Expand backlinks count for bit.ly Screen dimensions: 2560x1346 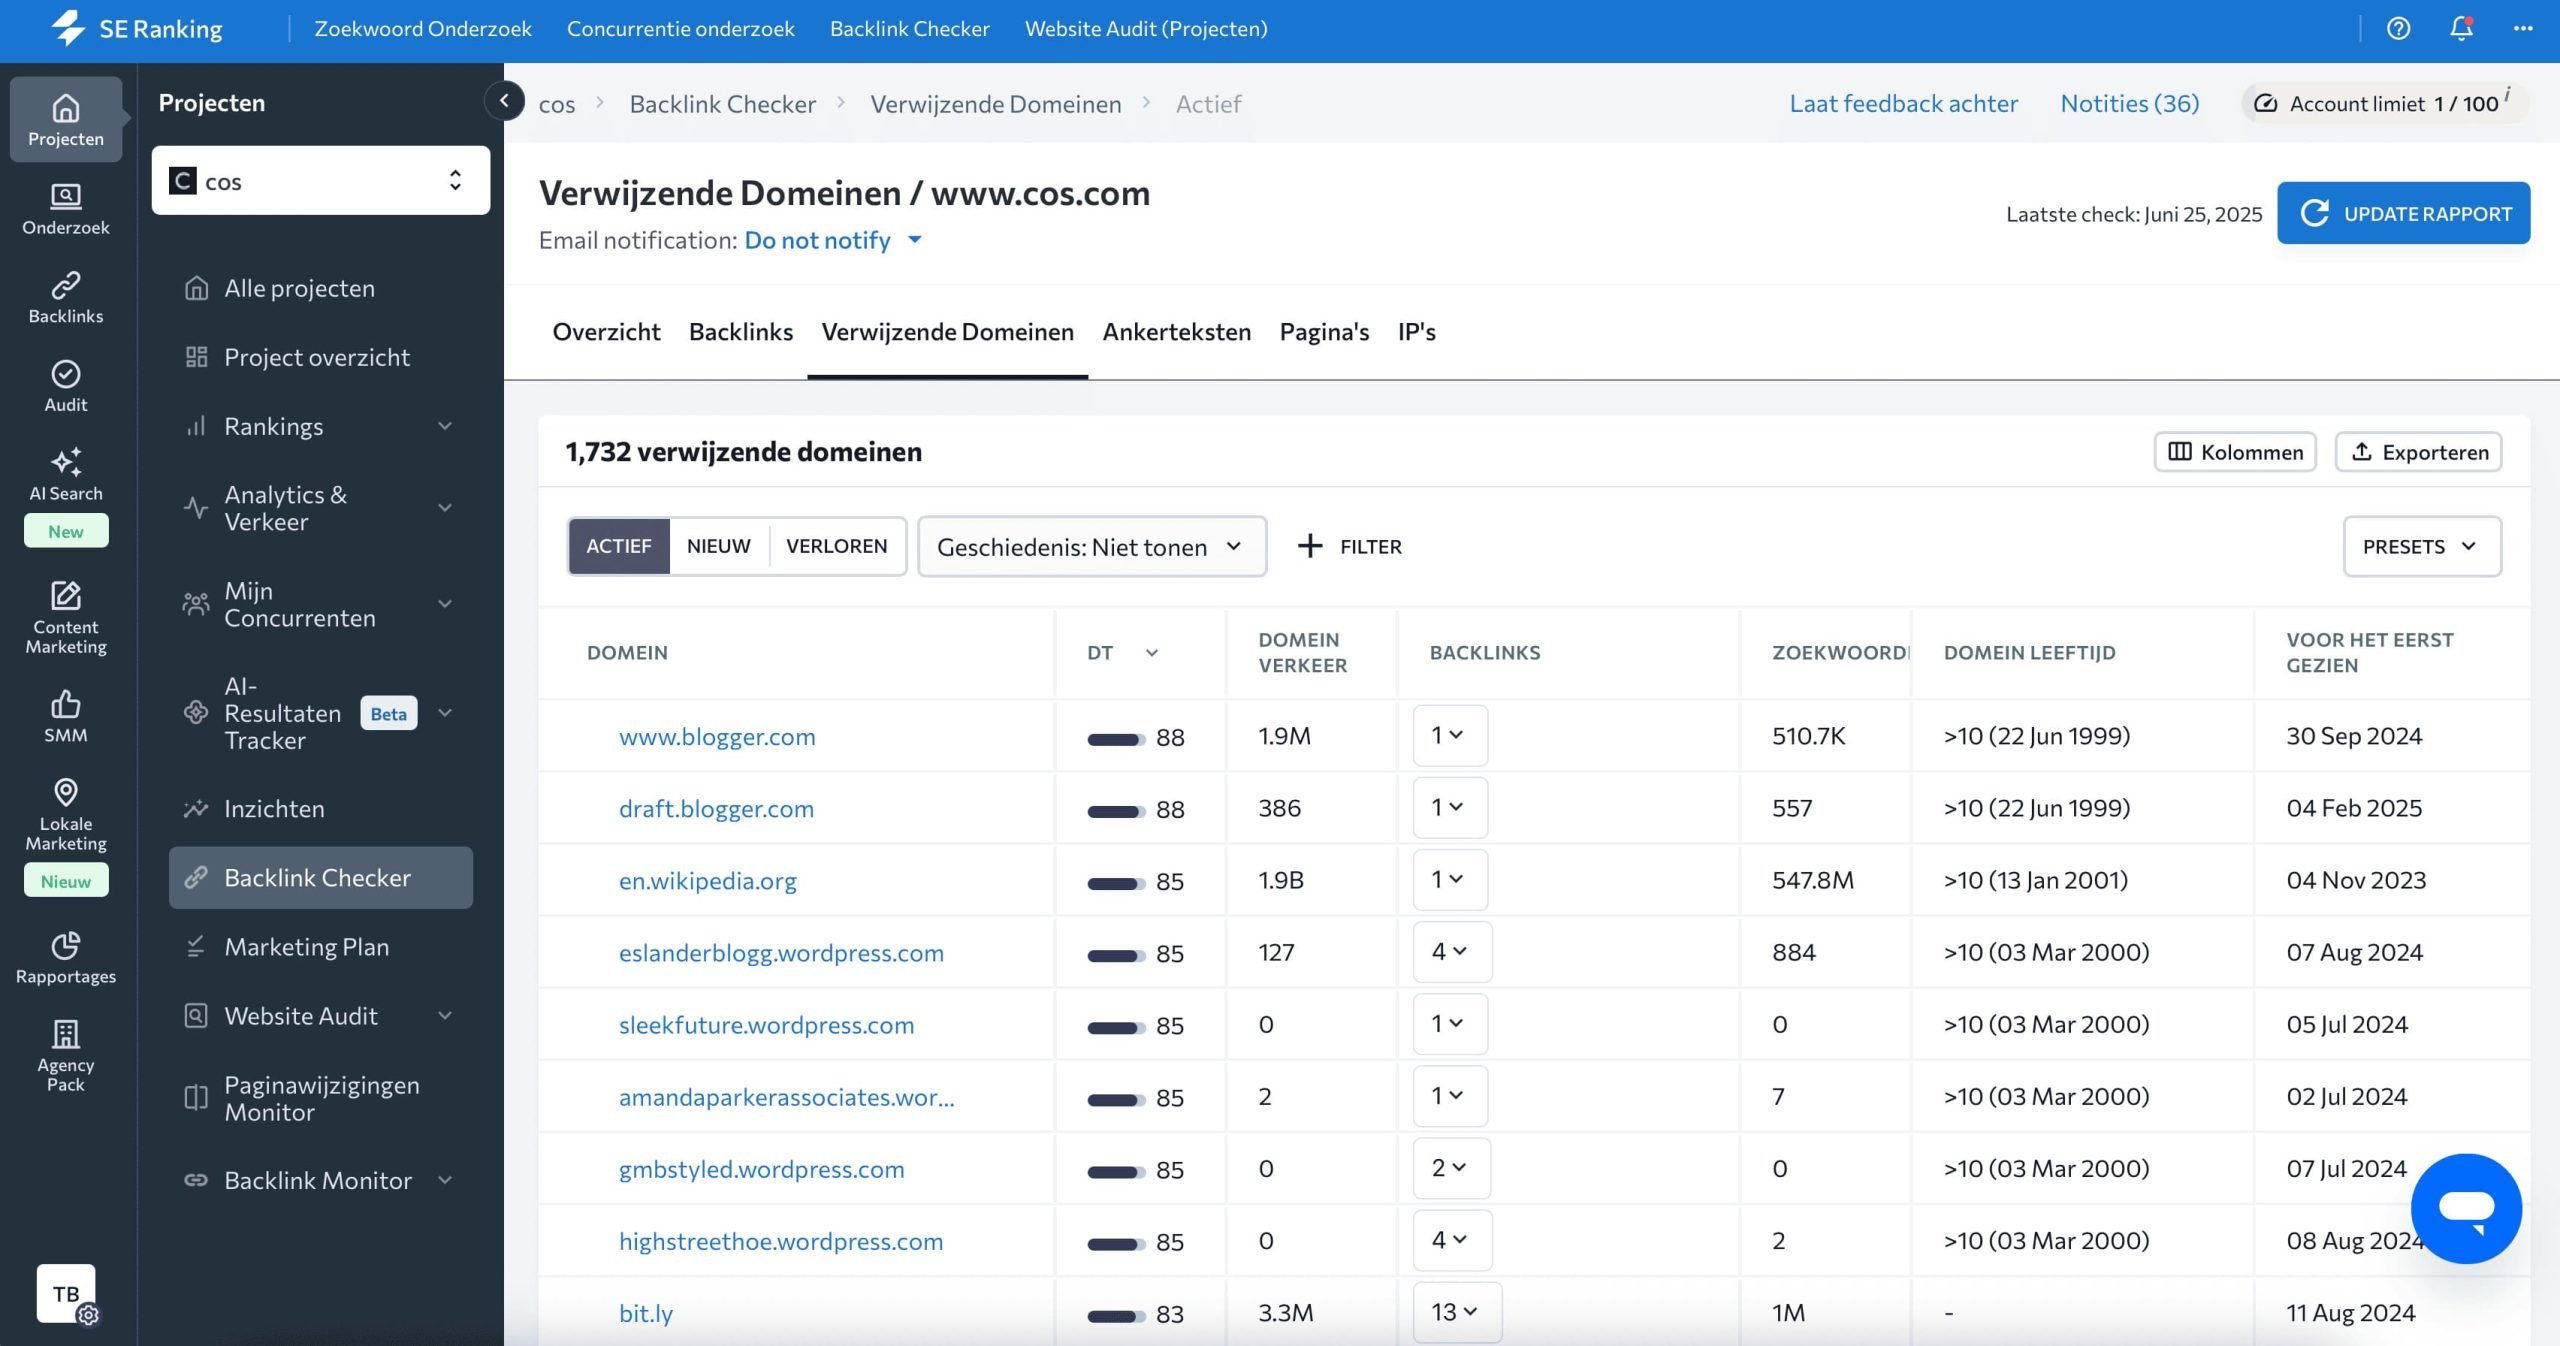pyautogui.click(x=1457, y=1311)
